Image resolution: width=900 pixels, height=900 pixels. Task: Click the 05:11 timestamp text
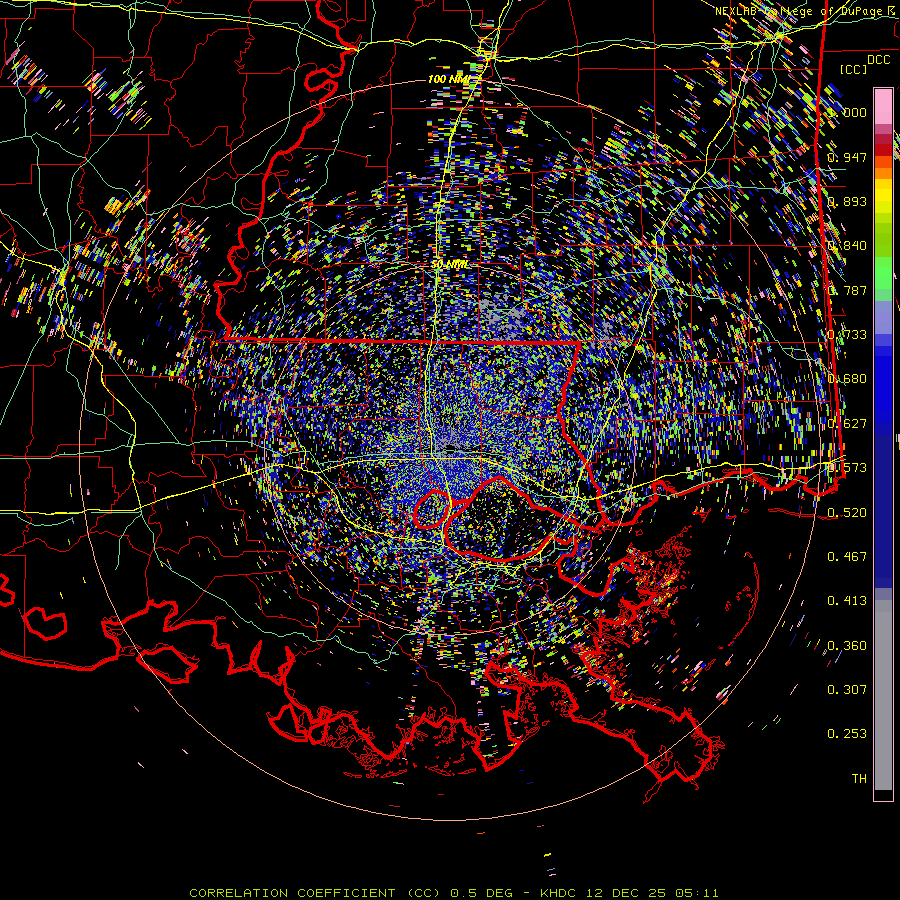[x=696, y=893]
